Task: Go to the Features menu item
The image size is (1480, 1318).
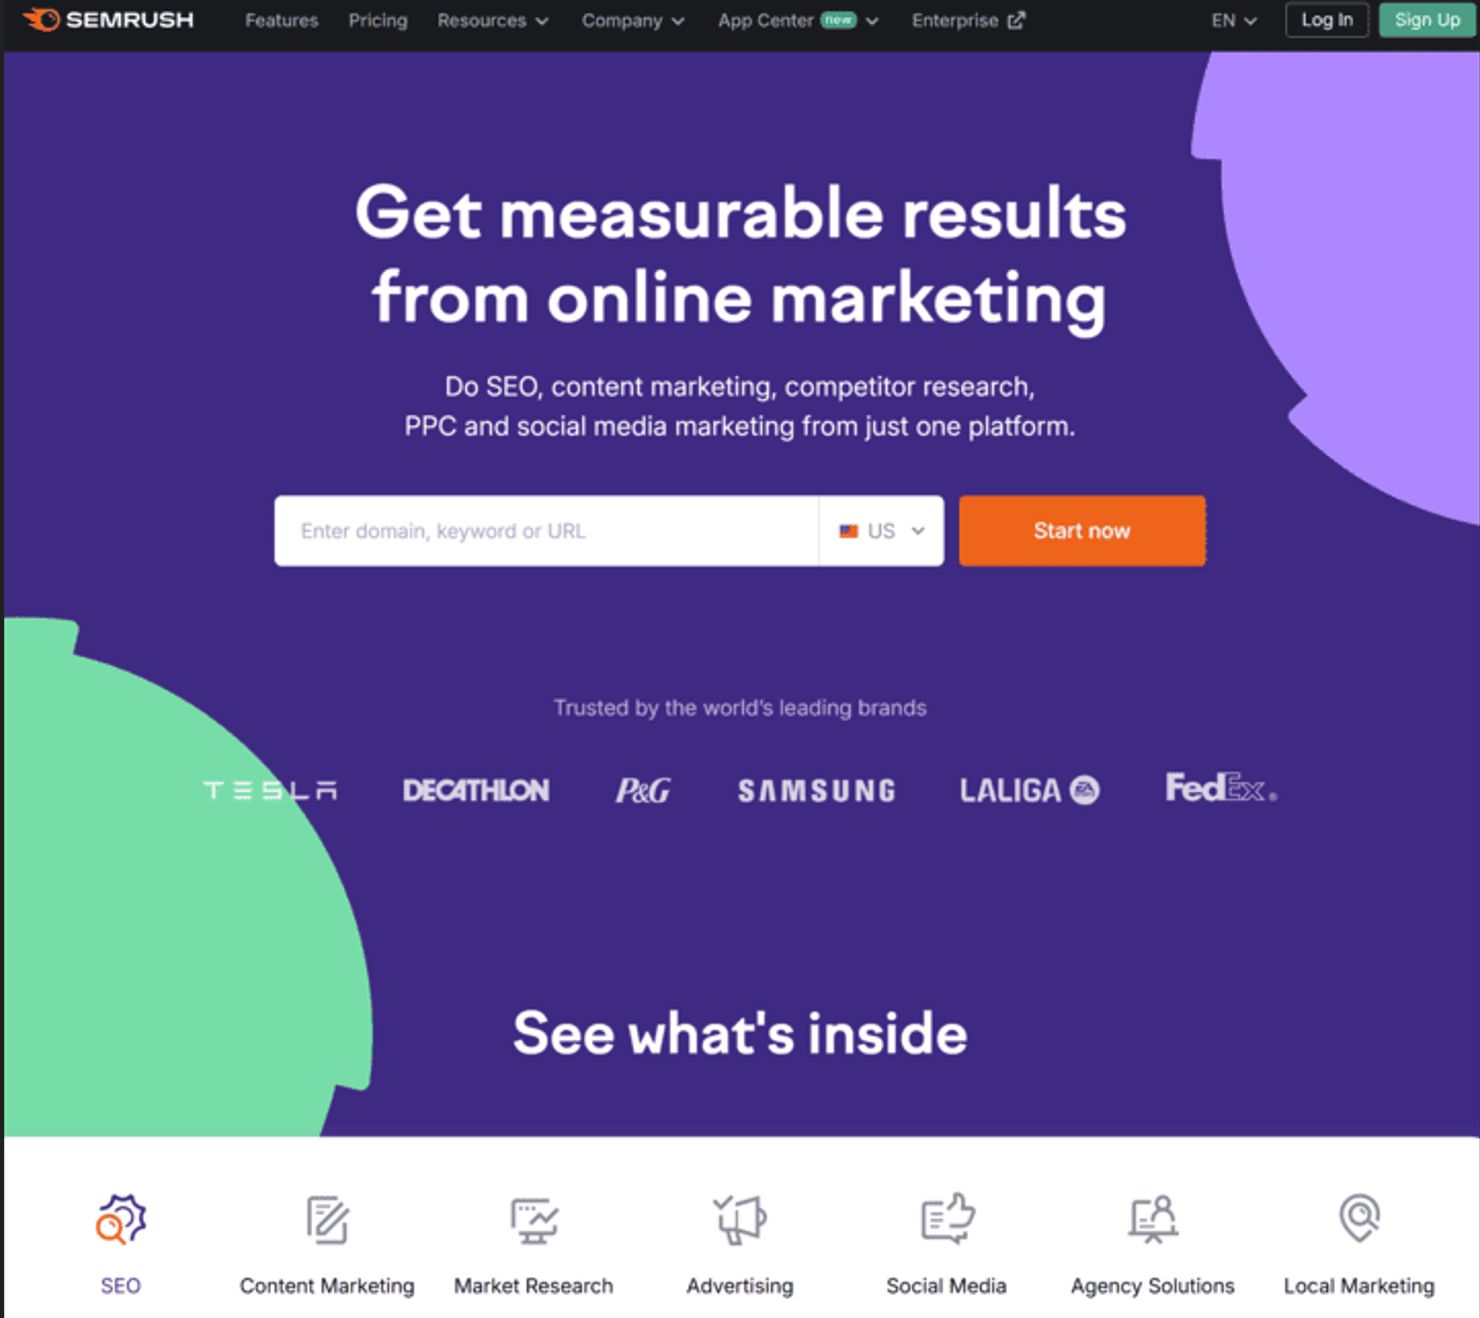Action: [x=281, y=20]
